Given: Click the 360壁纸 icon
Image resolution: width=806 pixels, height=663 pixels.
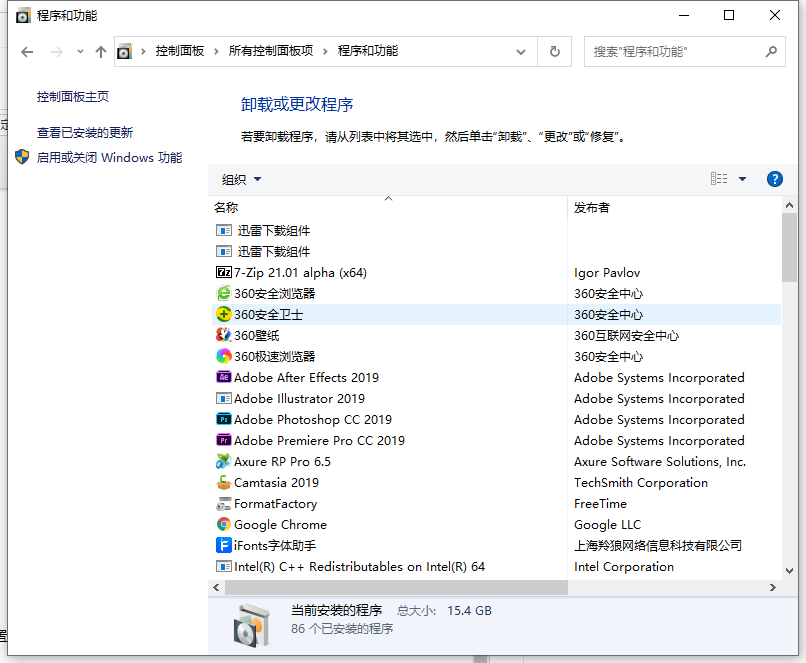Looking at the screenshot, I should pyautogui.click(x=224, y=336).
